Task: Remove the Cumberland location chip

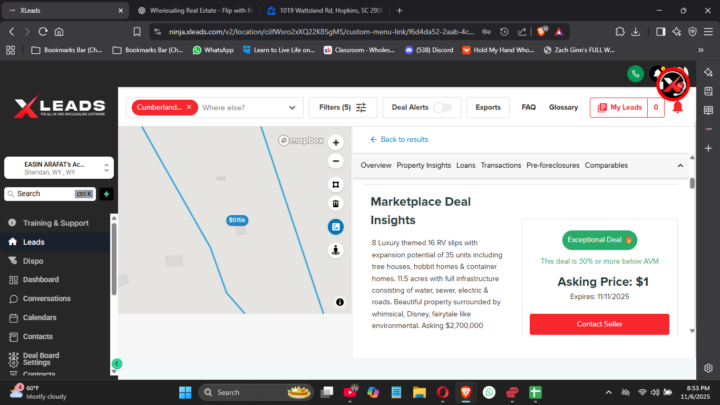Action: 189,107
